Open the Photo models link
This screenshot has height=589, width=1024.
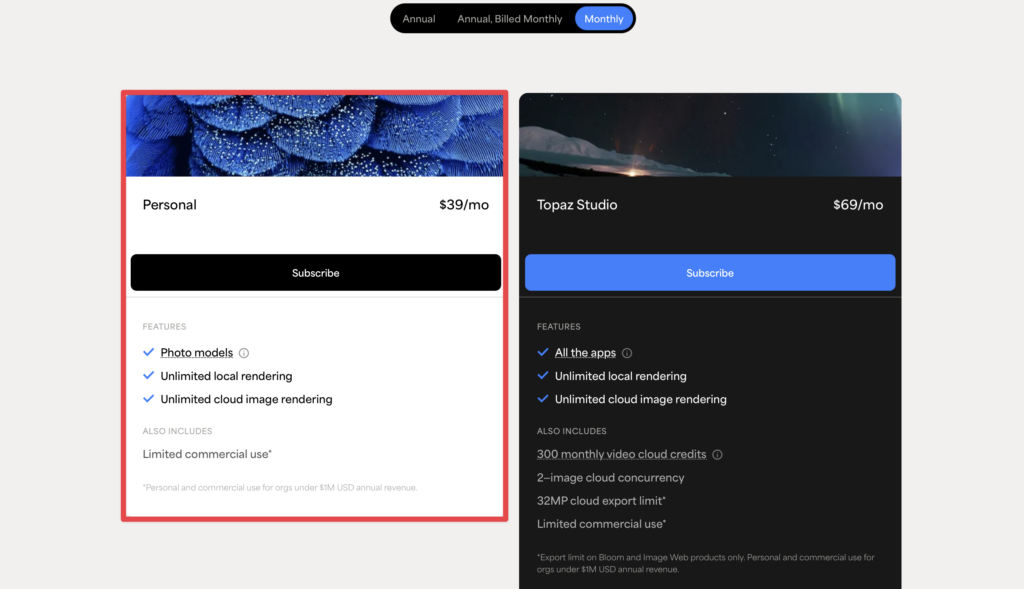pos(197,353)
